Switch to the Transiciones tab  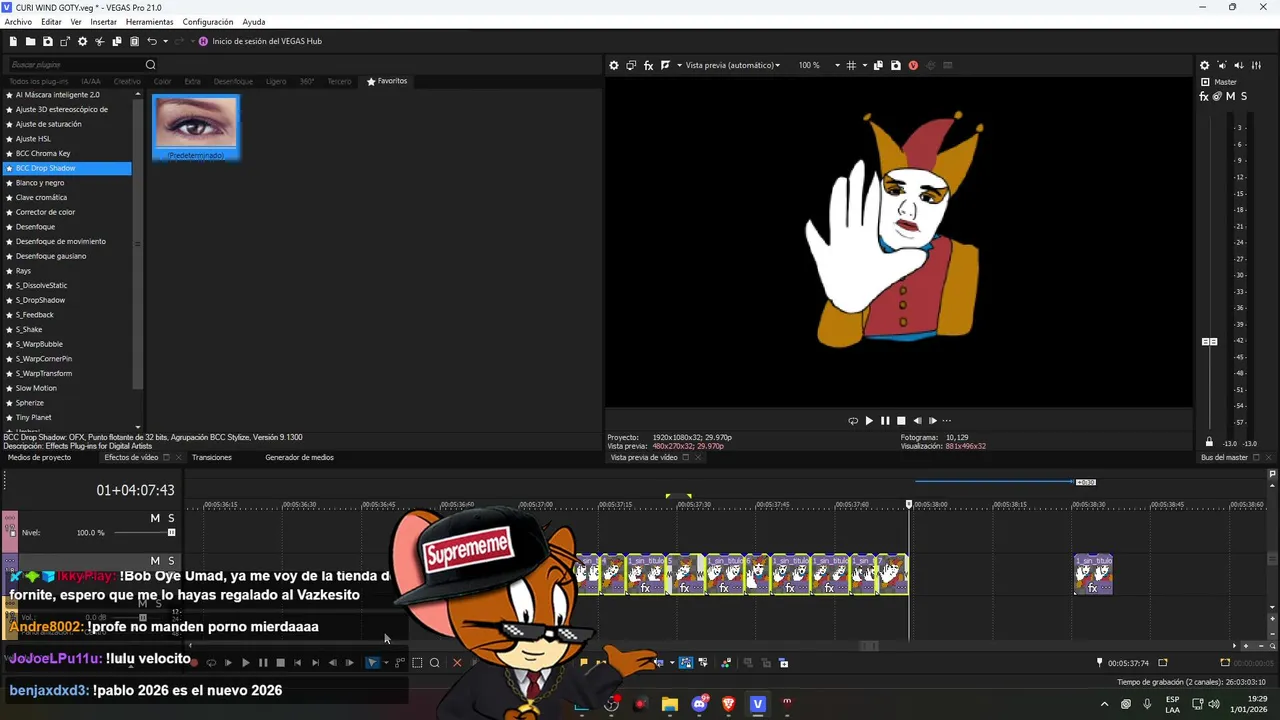212,457
